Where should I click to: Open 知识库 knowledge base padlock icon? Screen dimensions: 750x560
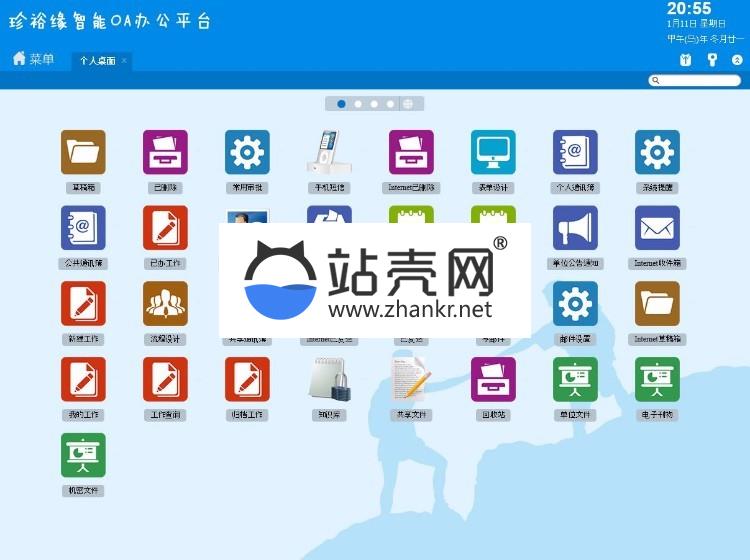click(x=329, y=380)
